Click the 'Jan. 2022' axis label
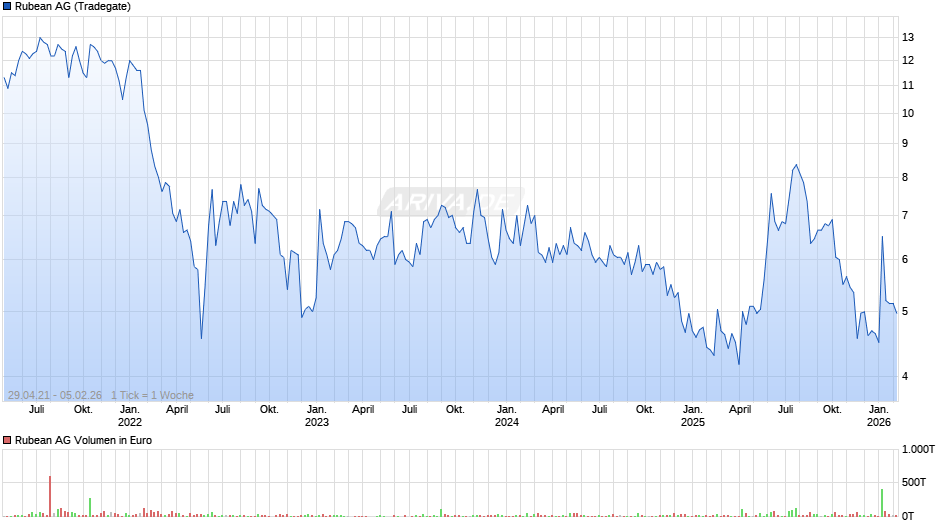This screenshot has width=940, height=526. pyautogui.click(x=129, y=416)
